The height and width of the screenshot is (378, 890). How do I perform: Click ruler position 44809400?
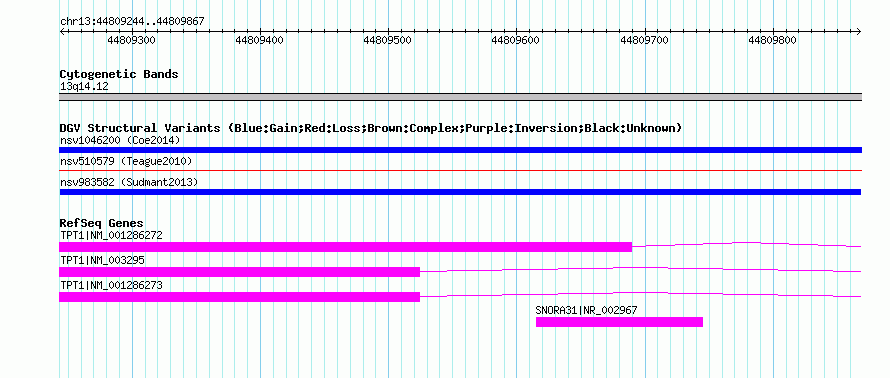pos(259,40)
